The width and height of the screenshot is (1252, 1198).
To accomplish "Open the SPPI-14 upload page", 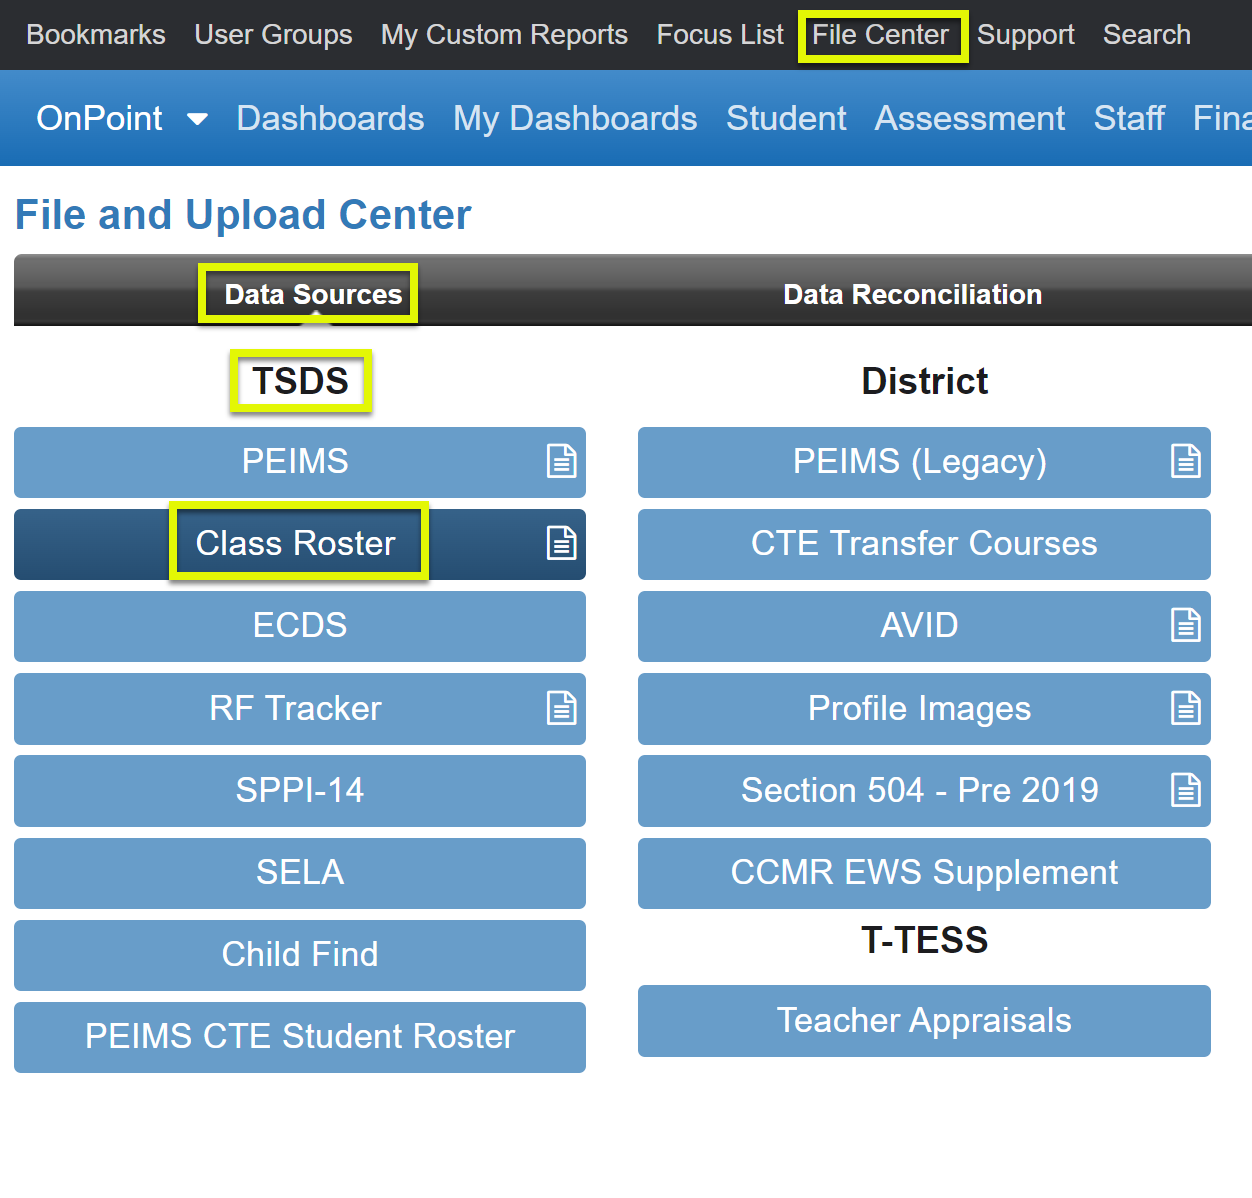I will (x=300, y=790).
